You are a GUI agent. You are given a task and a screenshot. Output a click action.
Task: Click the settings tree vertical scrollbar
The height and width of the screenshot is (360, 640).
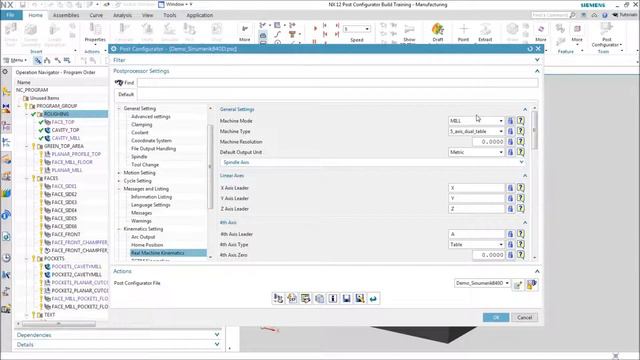click(211, 167)
